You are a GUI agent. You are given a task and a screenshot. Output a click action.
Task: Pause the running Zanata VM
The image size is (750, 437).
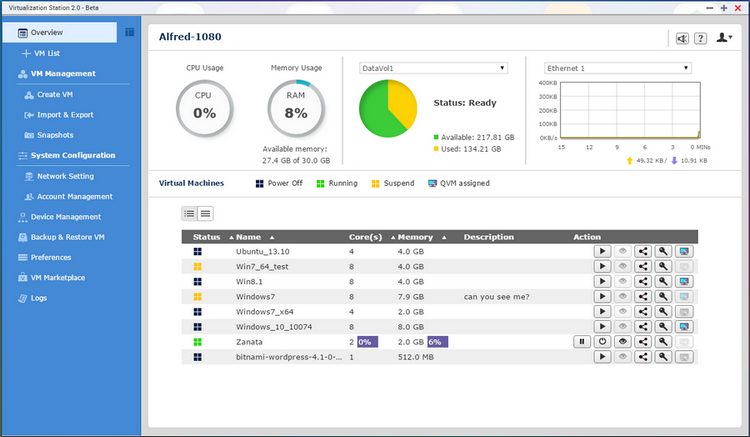coord(582,341)
